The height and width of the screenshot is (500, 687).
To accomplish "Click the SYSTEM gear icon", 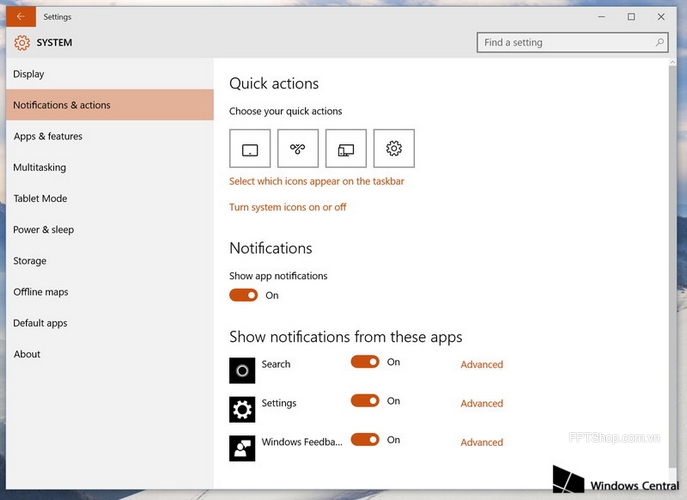I will pos(22,43).
